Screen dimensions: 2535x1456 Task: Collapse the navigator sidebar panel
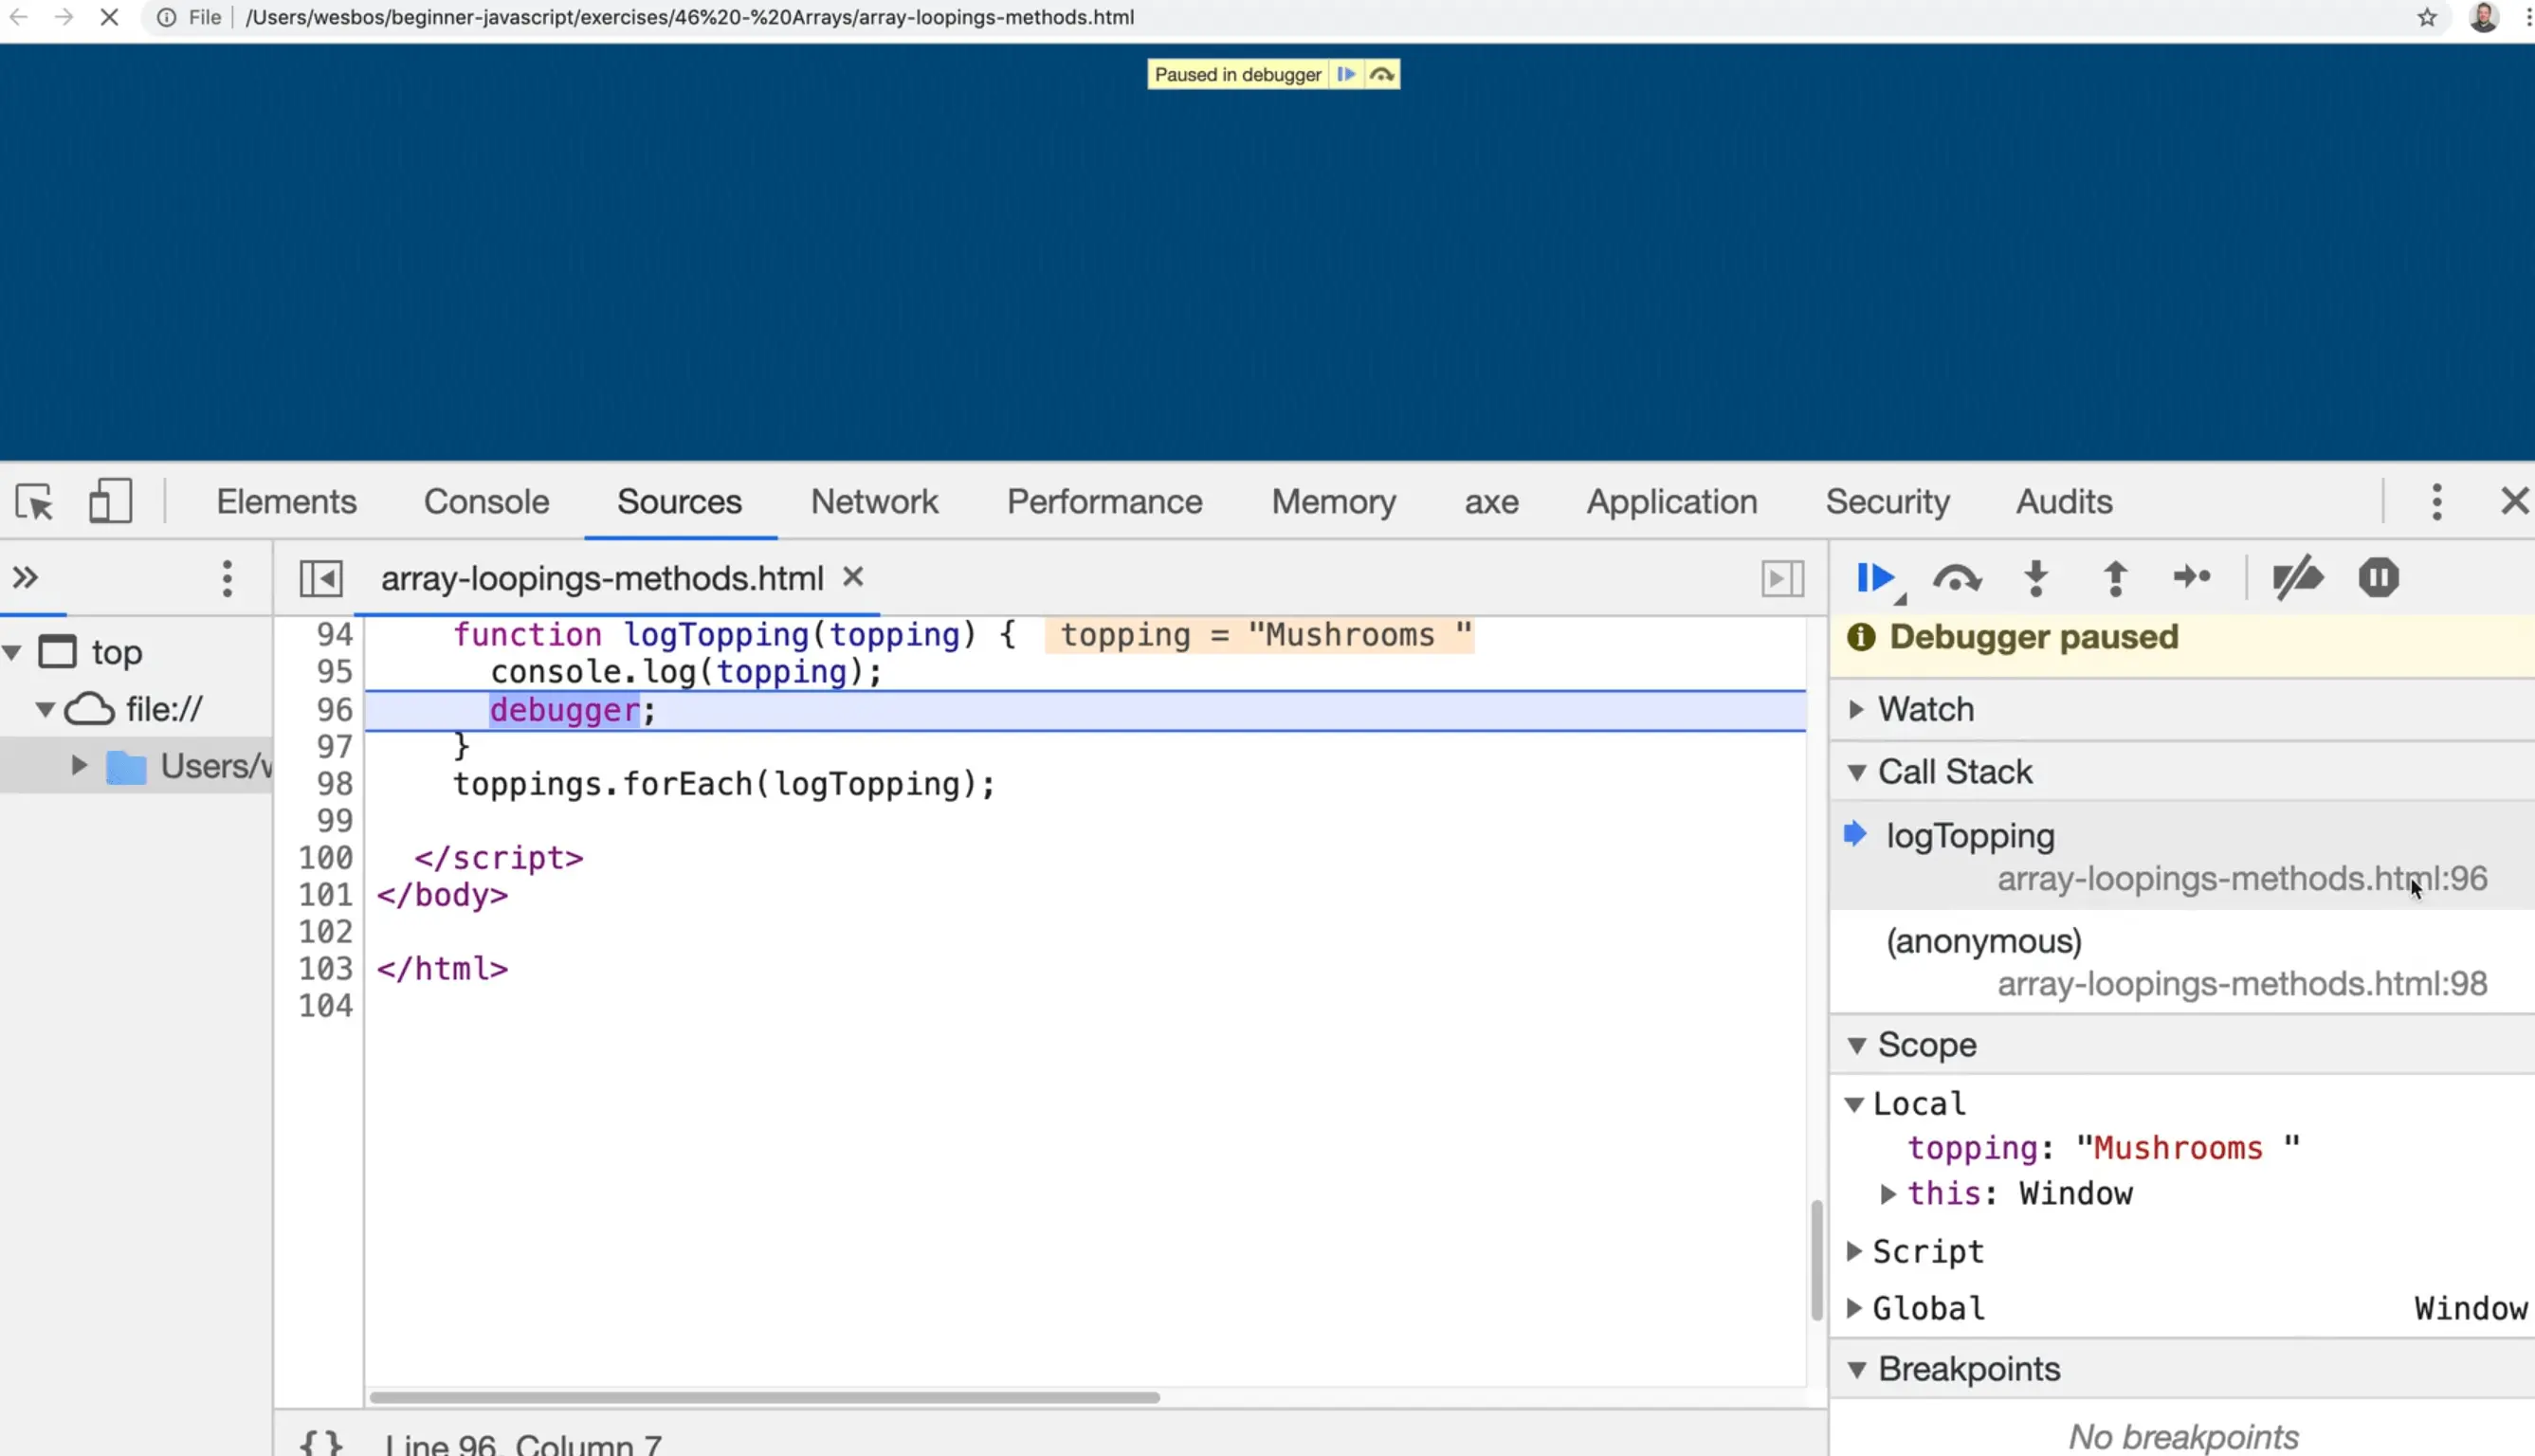coord(321,578)
